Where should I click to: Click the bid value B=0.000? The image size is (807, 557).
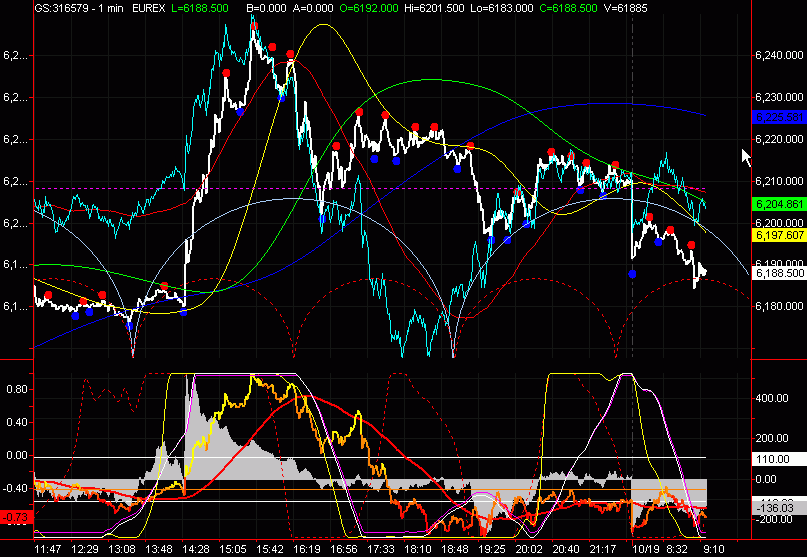pos(266,8)
